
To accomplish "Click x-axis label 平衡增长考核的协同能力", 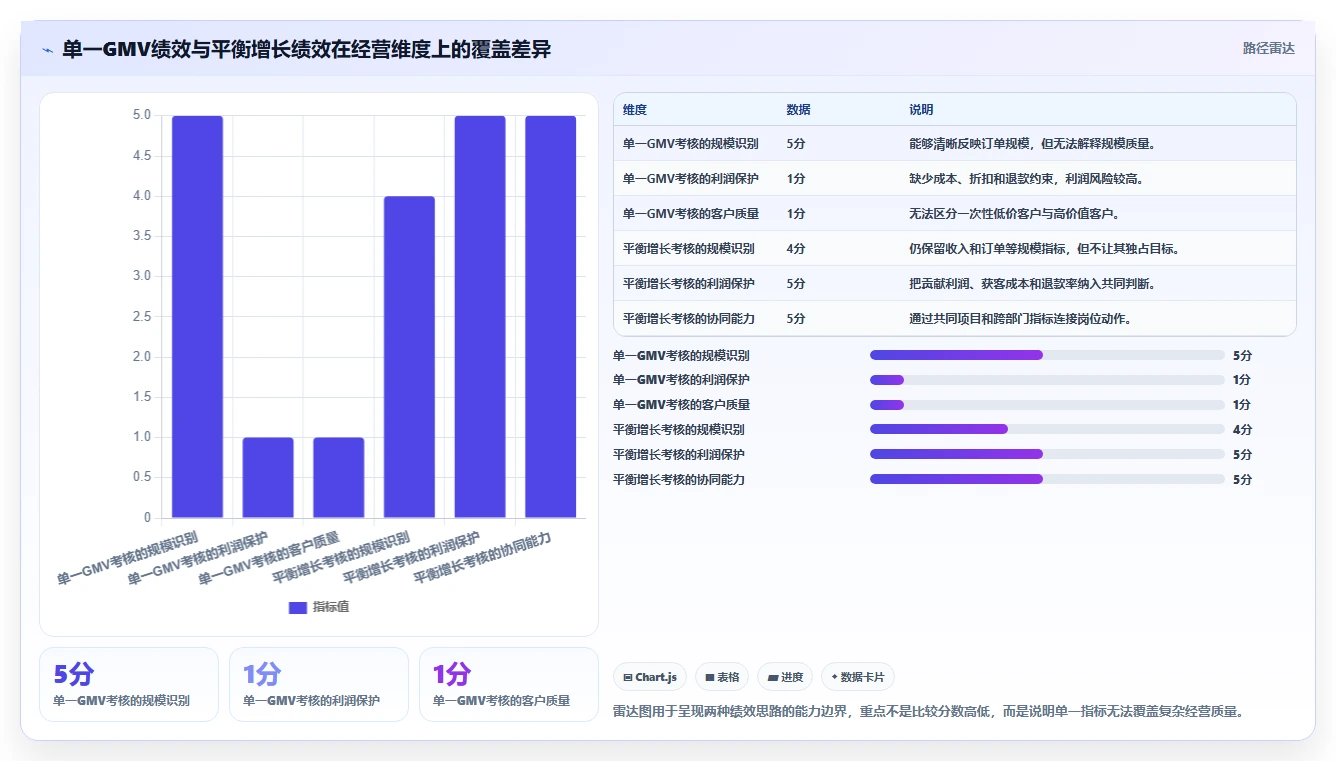I will coord(483,557).
